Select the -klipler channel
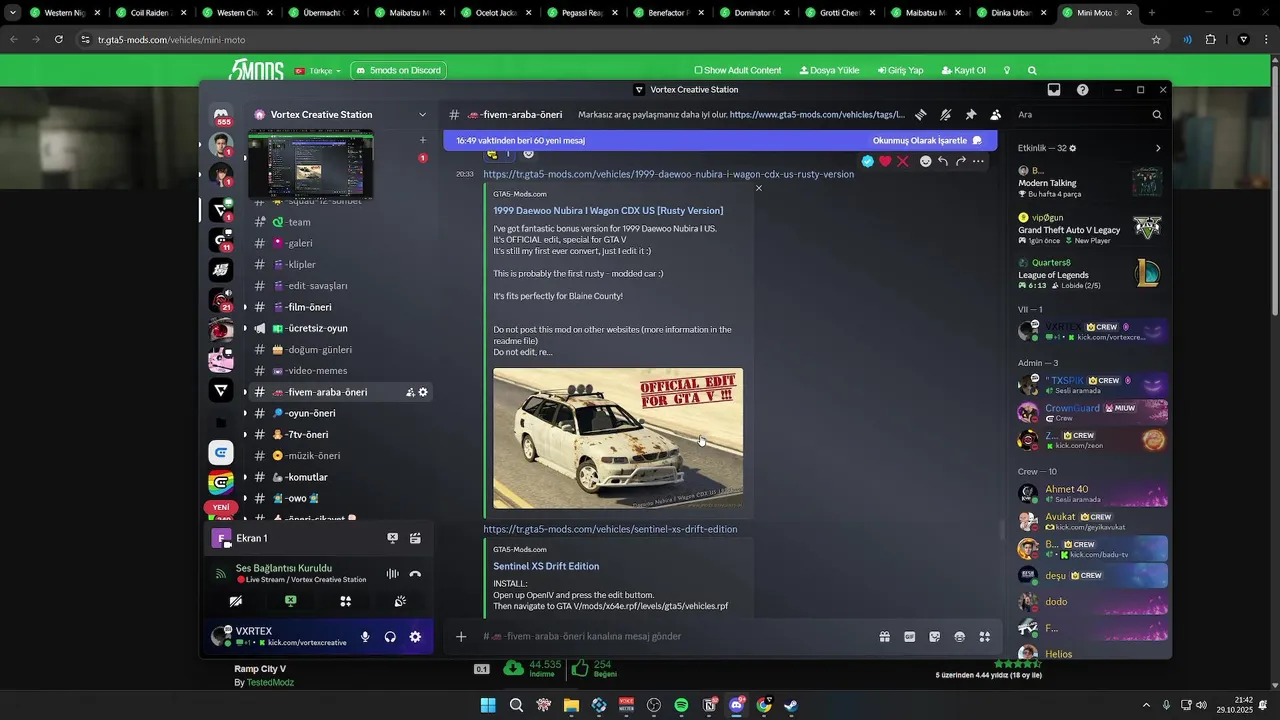Screen dimensions: 1280x720 (338, 265)
